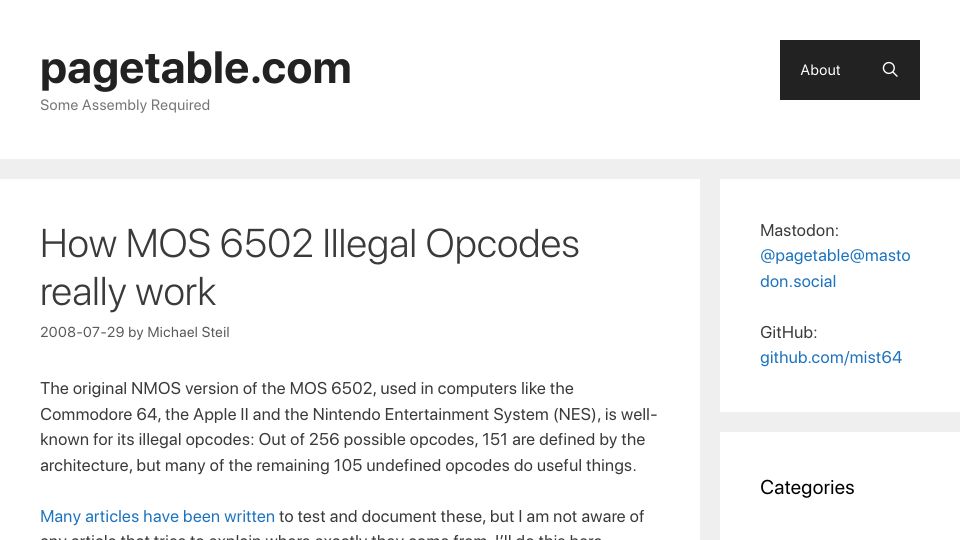Go to pagetable.com site title
960x540 pixels.
(196, 68)
